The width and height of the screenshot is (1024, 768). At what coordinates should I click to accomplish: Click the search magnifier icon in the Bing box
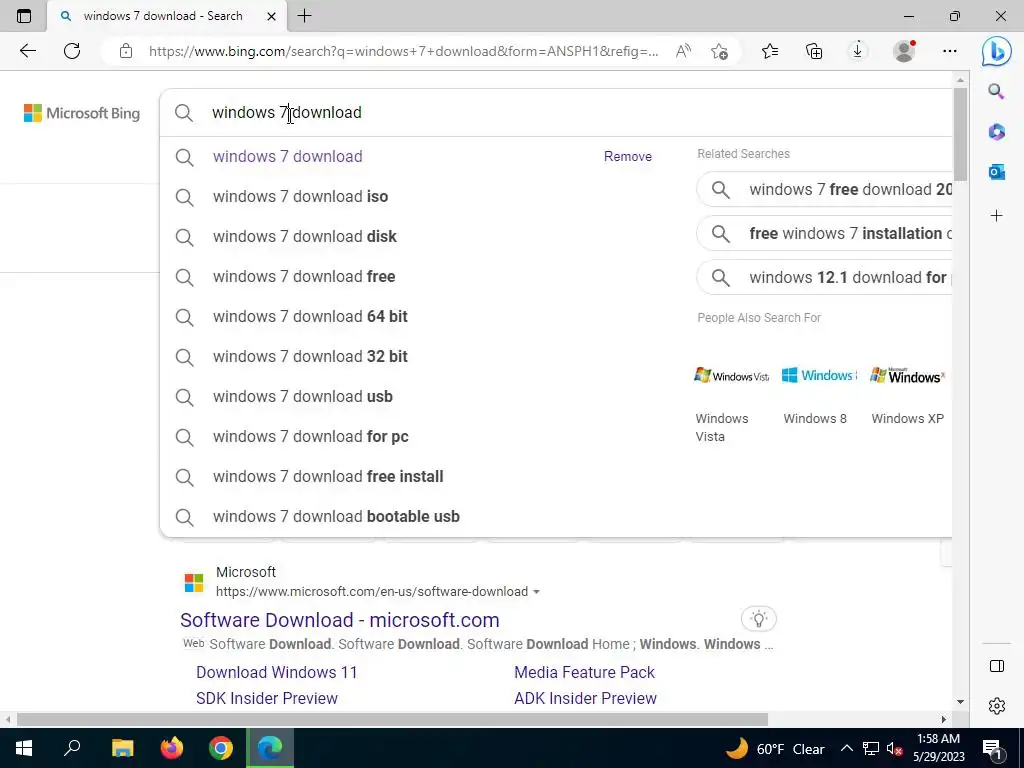click(x=184, y=113)
